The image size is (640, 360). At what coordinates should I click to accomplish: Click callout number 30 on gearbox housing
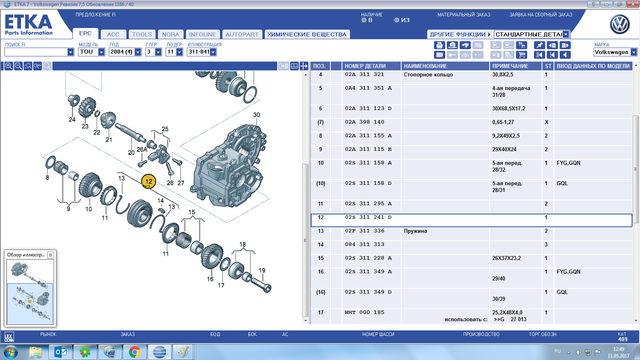coord(256,115)
